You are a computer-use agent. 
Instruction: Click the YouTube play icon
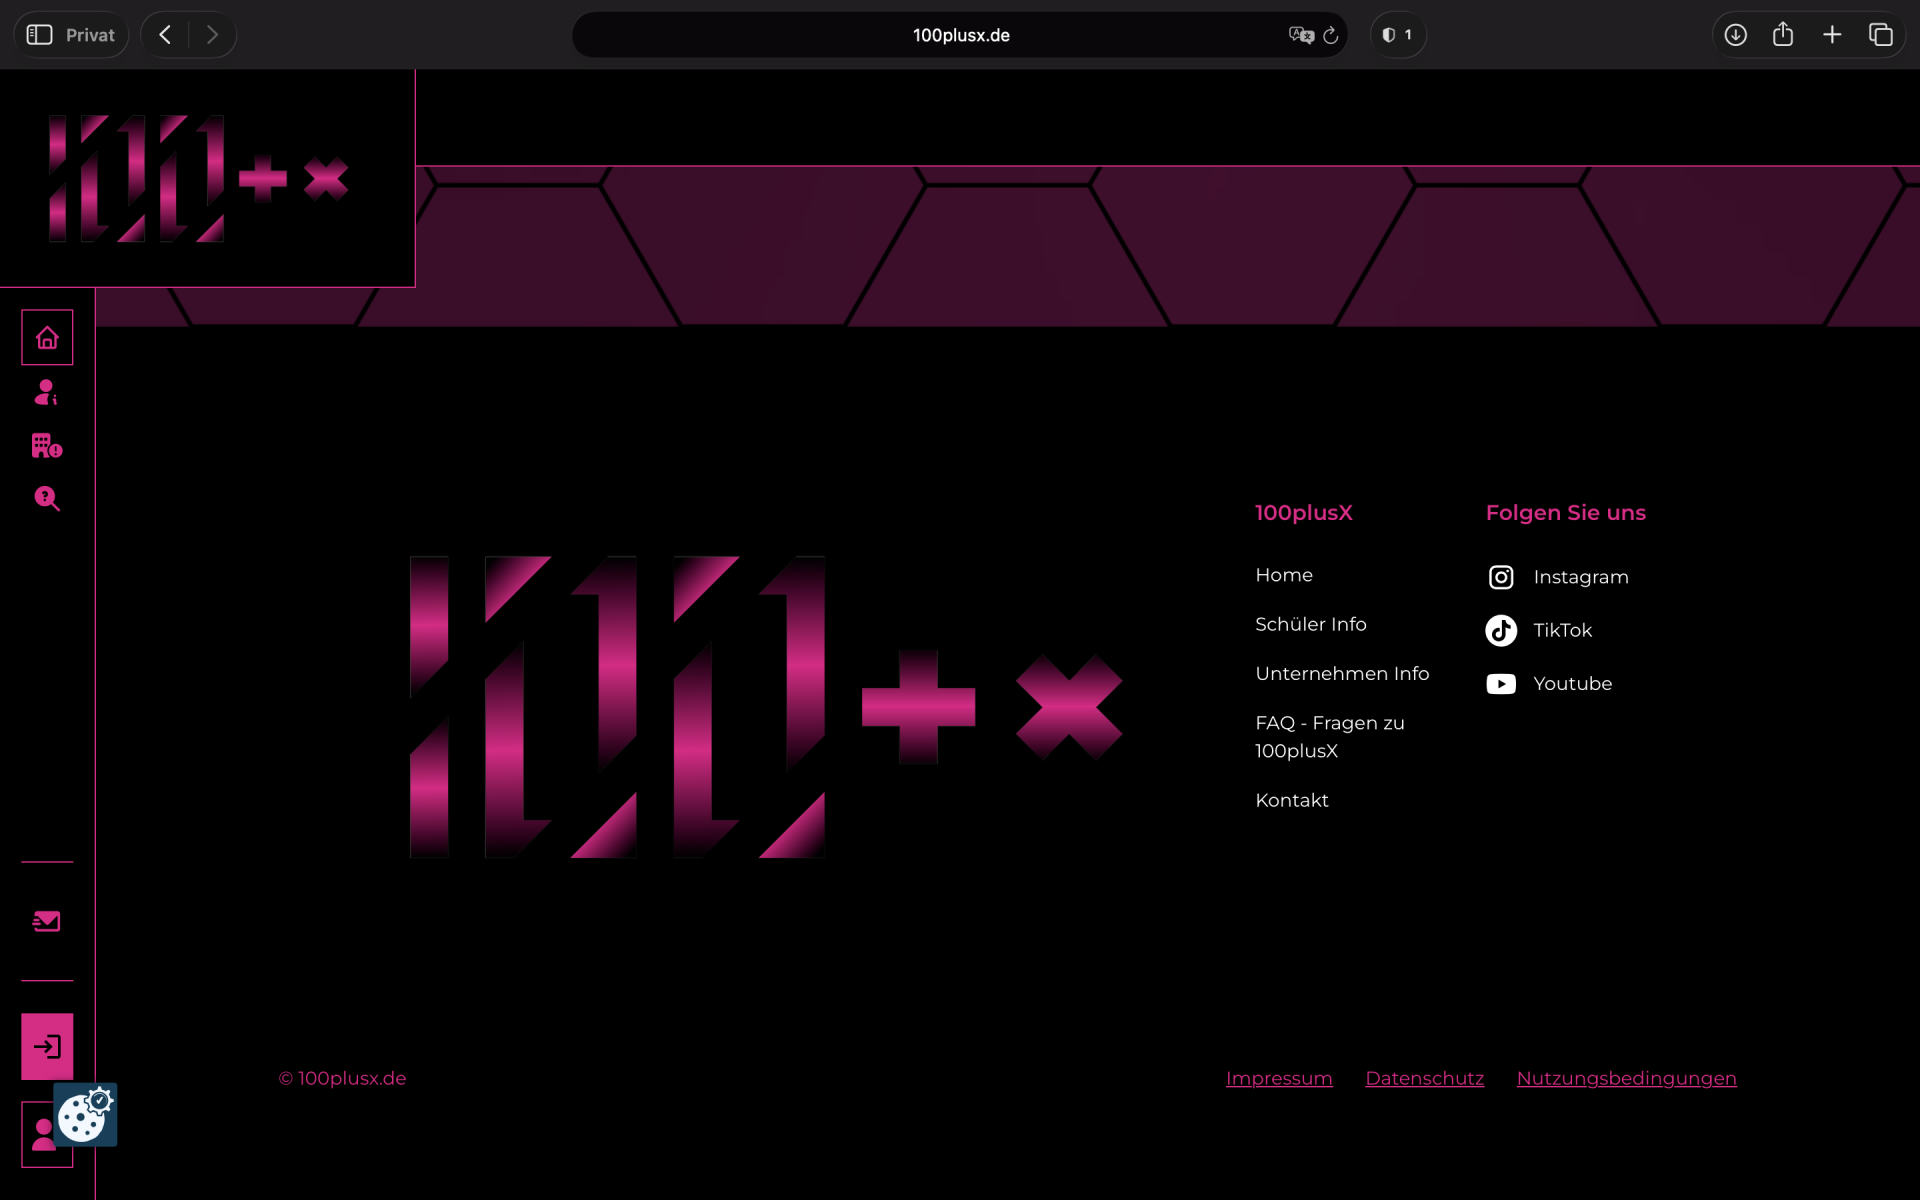[x=1501, y=684]
